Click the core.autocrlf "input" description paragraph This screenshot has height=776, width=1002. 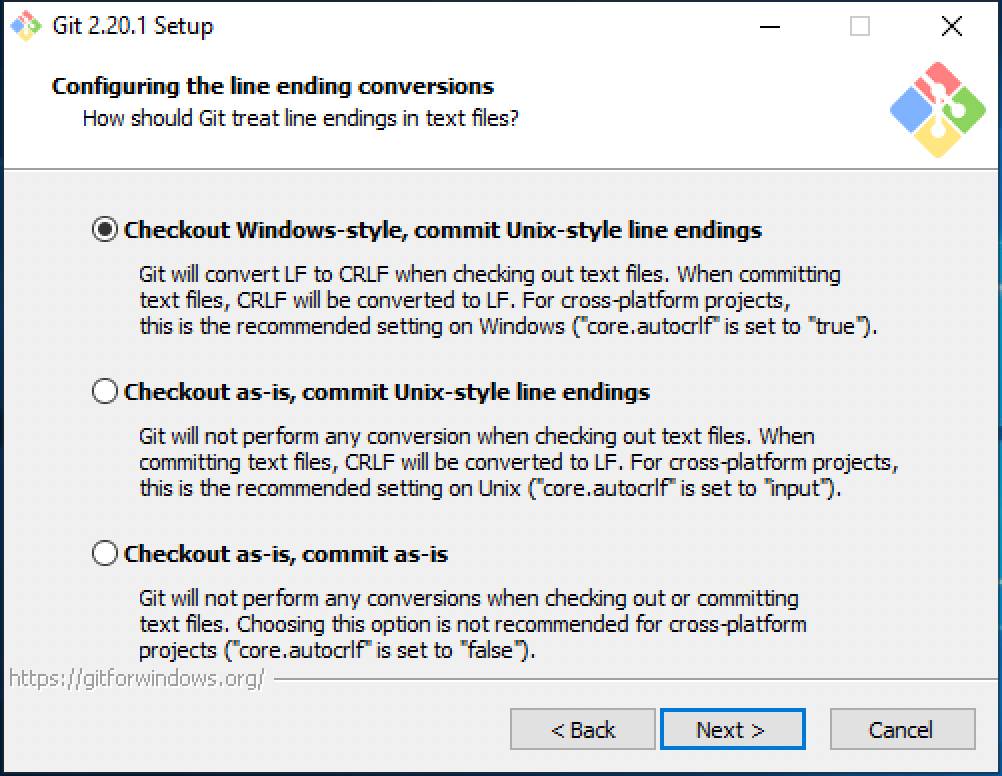coord(518,462)
